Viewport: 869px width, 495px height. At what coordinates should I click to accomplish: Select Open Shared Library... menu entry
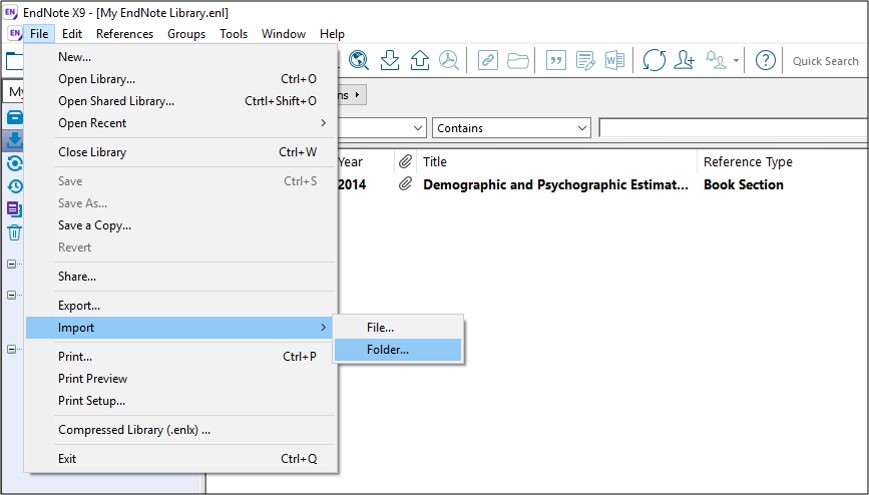[181, 101]
